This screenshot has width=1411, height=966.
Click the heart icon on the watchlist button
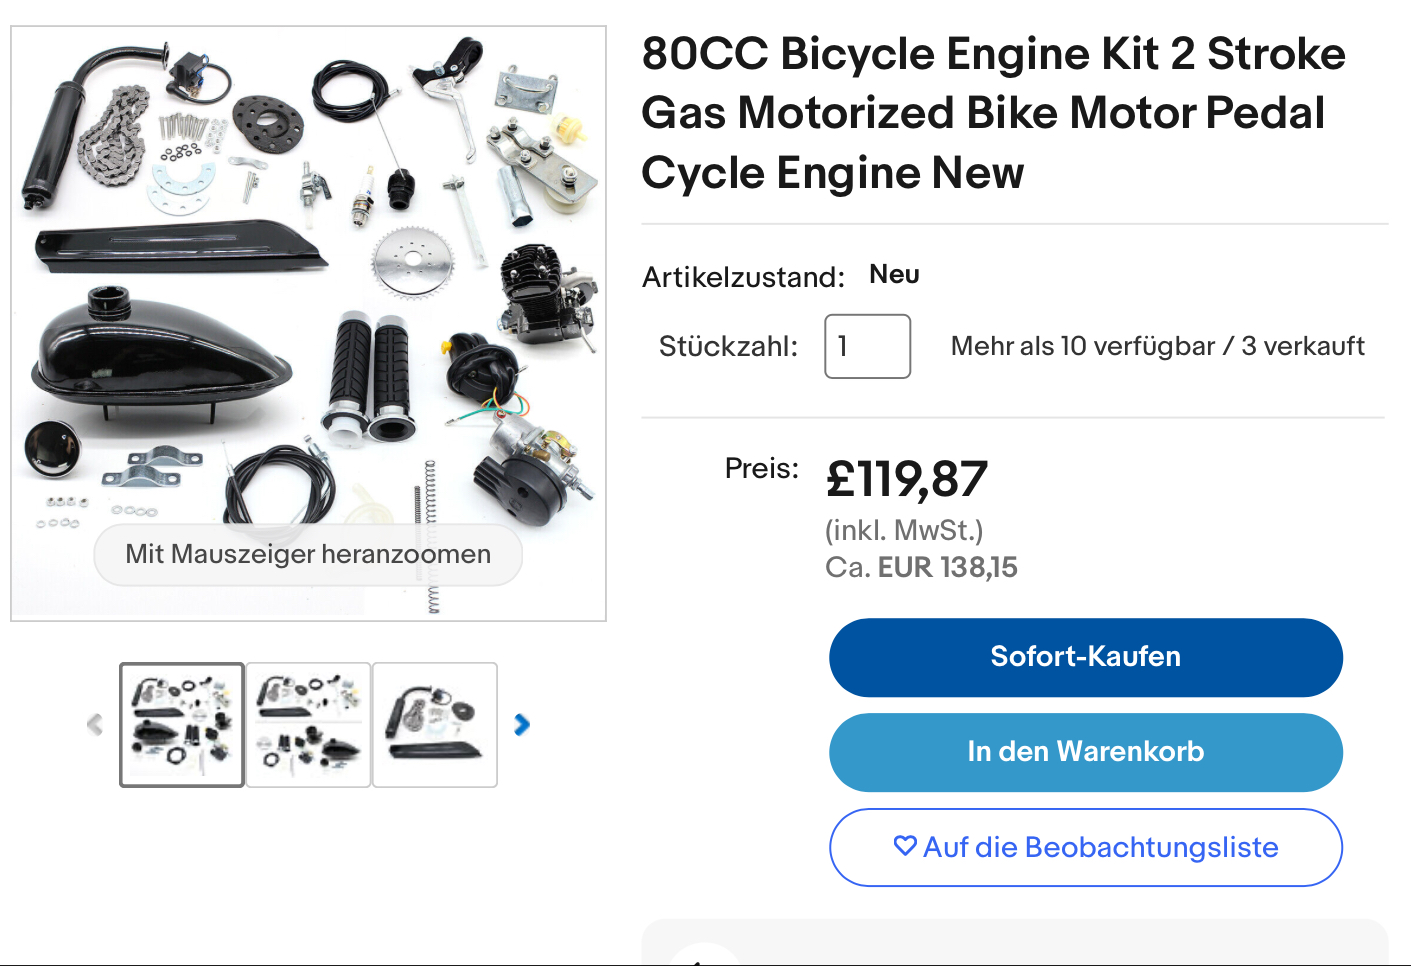click(905, 846)
